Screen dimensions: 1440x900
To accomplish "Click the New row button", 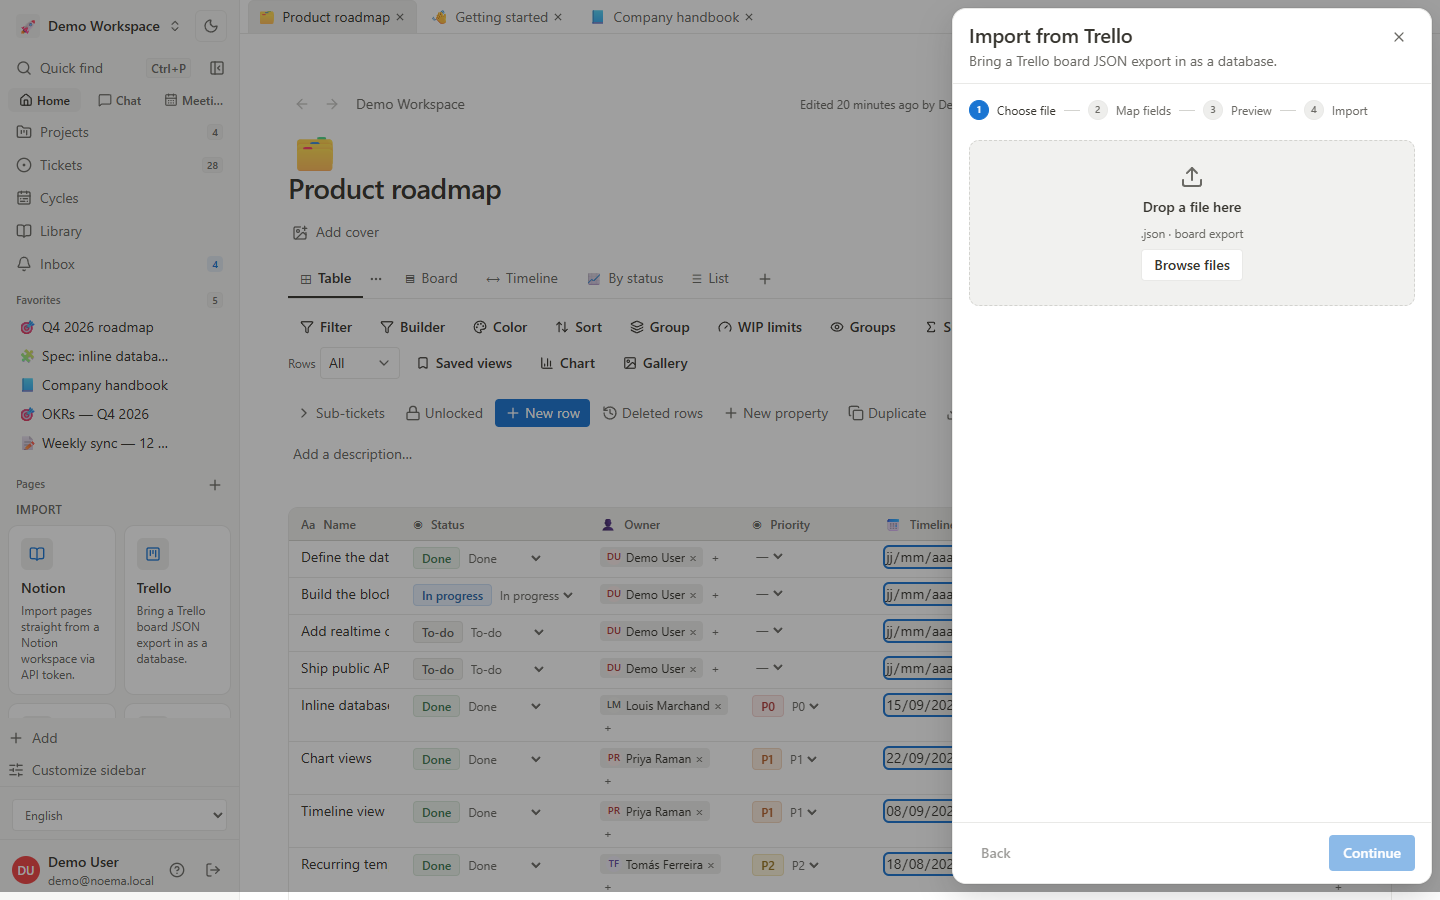I will click(542, 413).
